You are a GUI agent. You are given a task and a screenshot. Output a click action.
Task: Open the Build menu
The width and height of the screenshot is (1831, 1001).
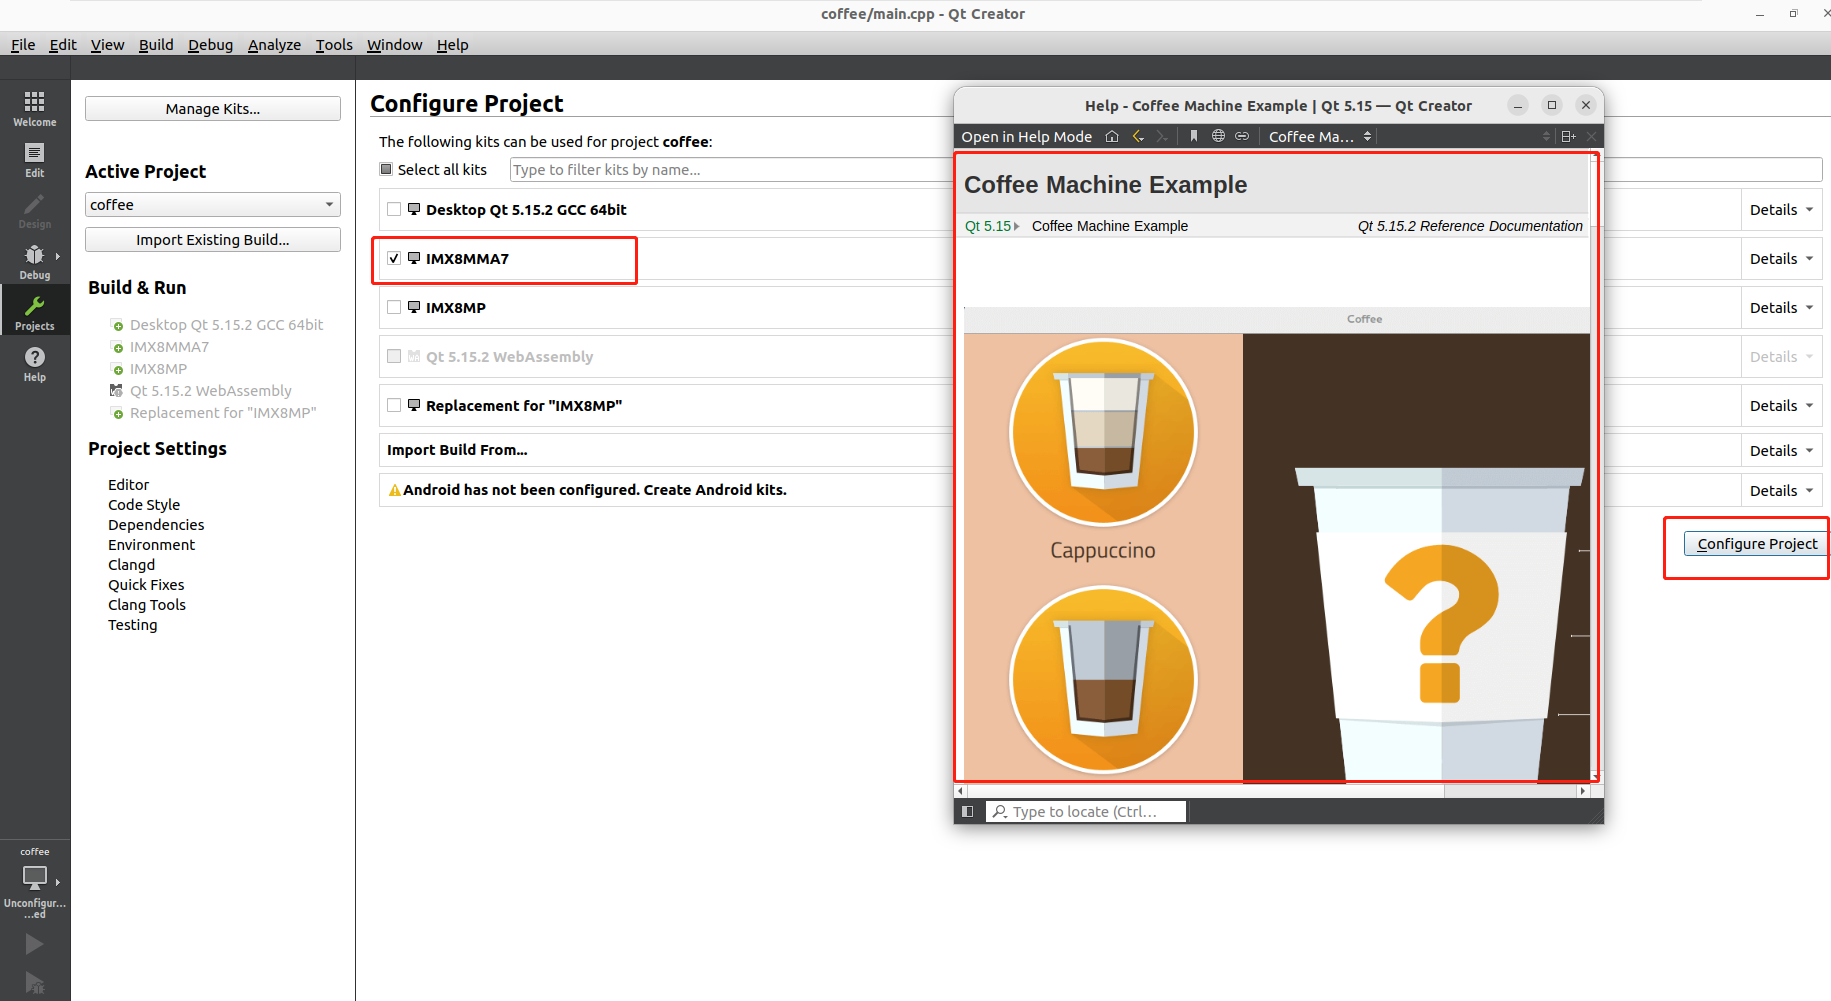156,44
